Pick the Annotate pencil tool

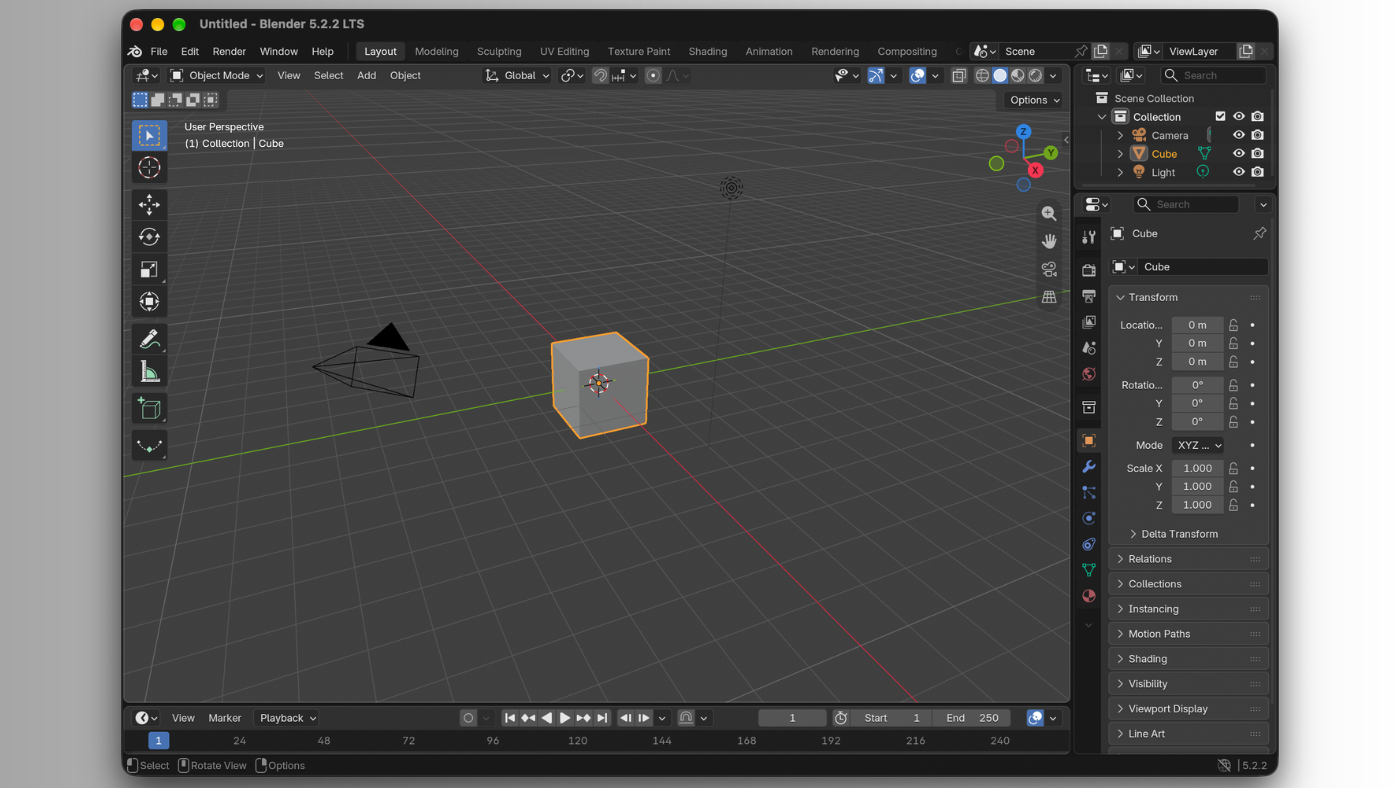(x=149, y=340)
